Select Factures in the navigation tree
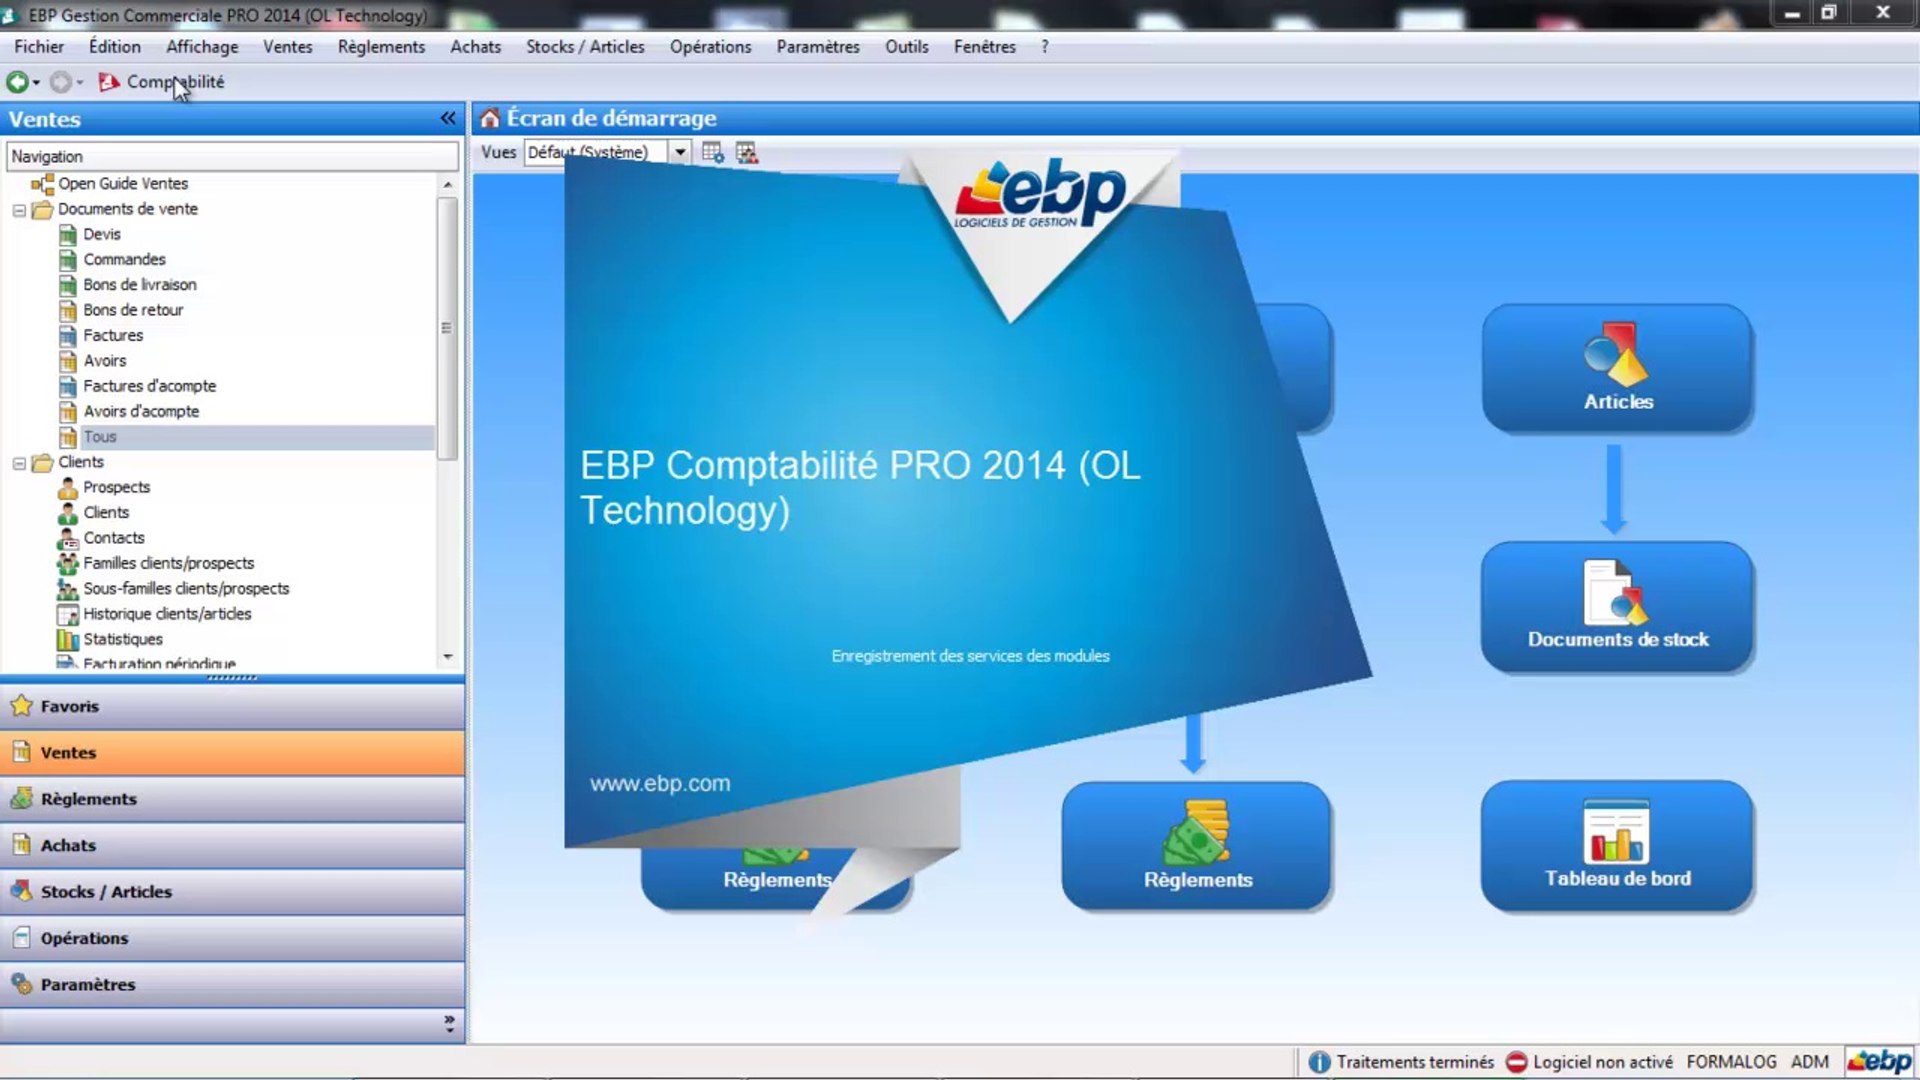This screenshot has height=1080, width=1920. (113, 335)
